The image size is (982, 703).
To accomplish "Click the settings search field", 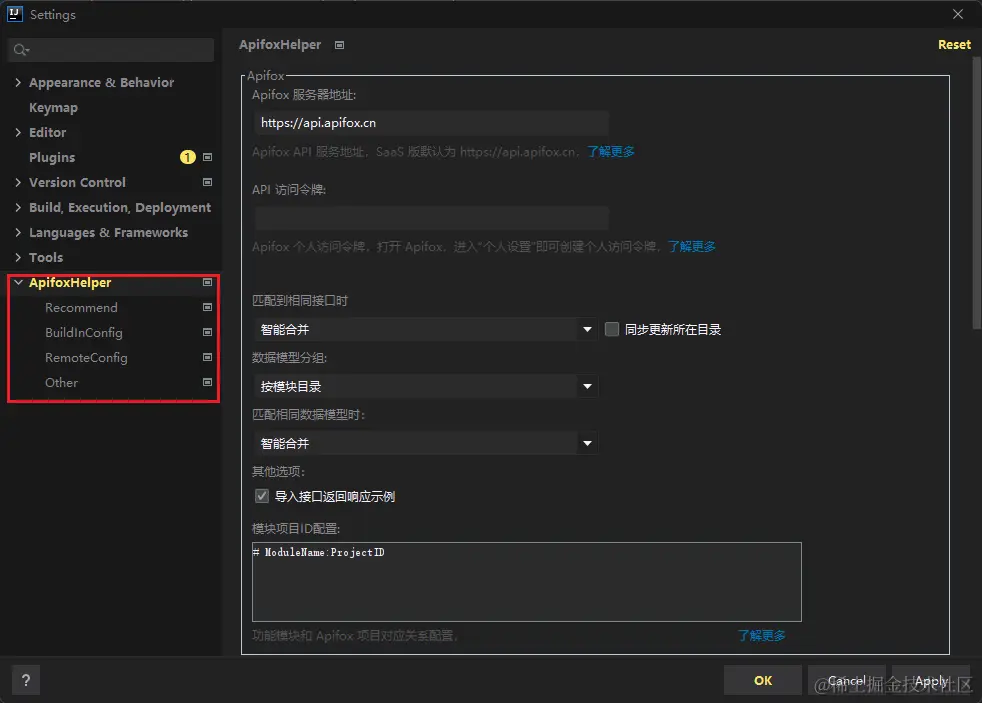I will [111, 49].
